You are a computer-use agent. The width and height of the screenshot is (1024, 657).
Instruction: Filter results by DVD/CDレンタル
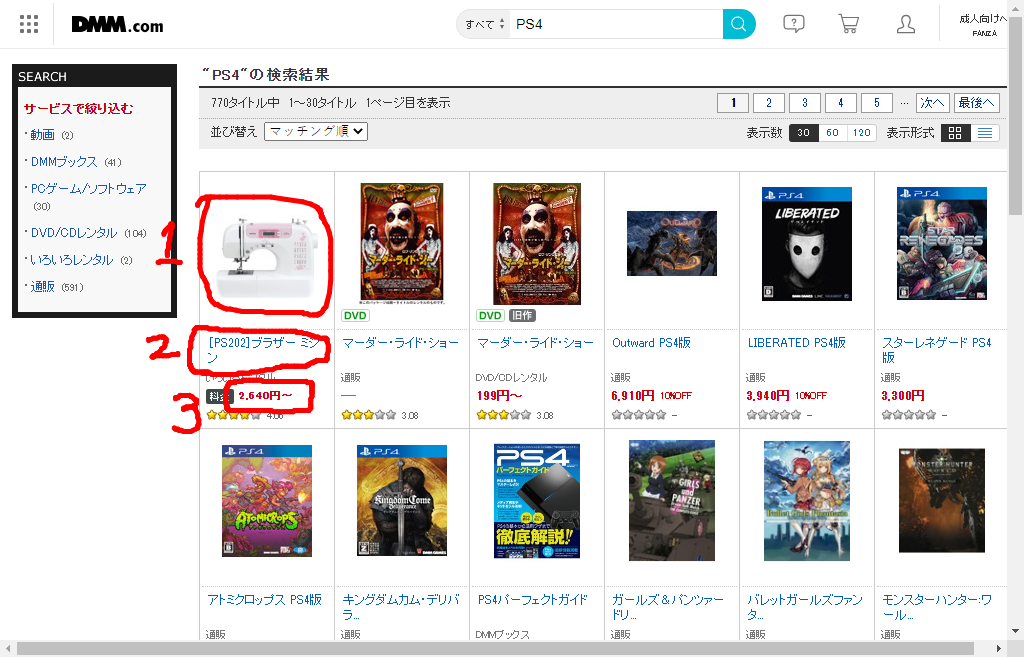pyautogui.click(x=74, y=233)
